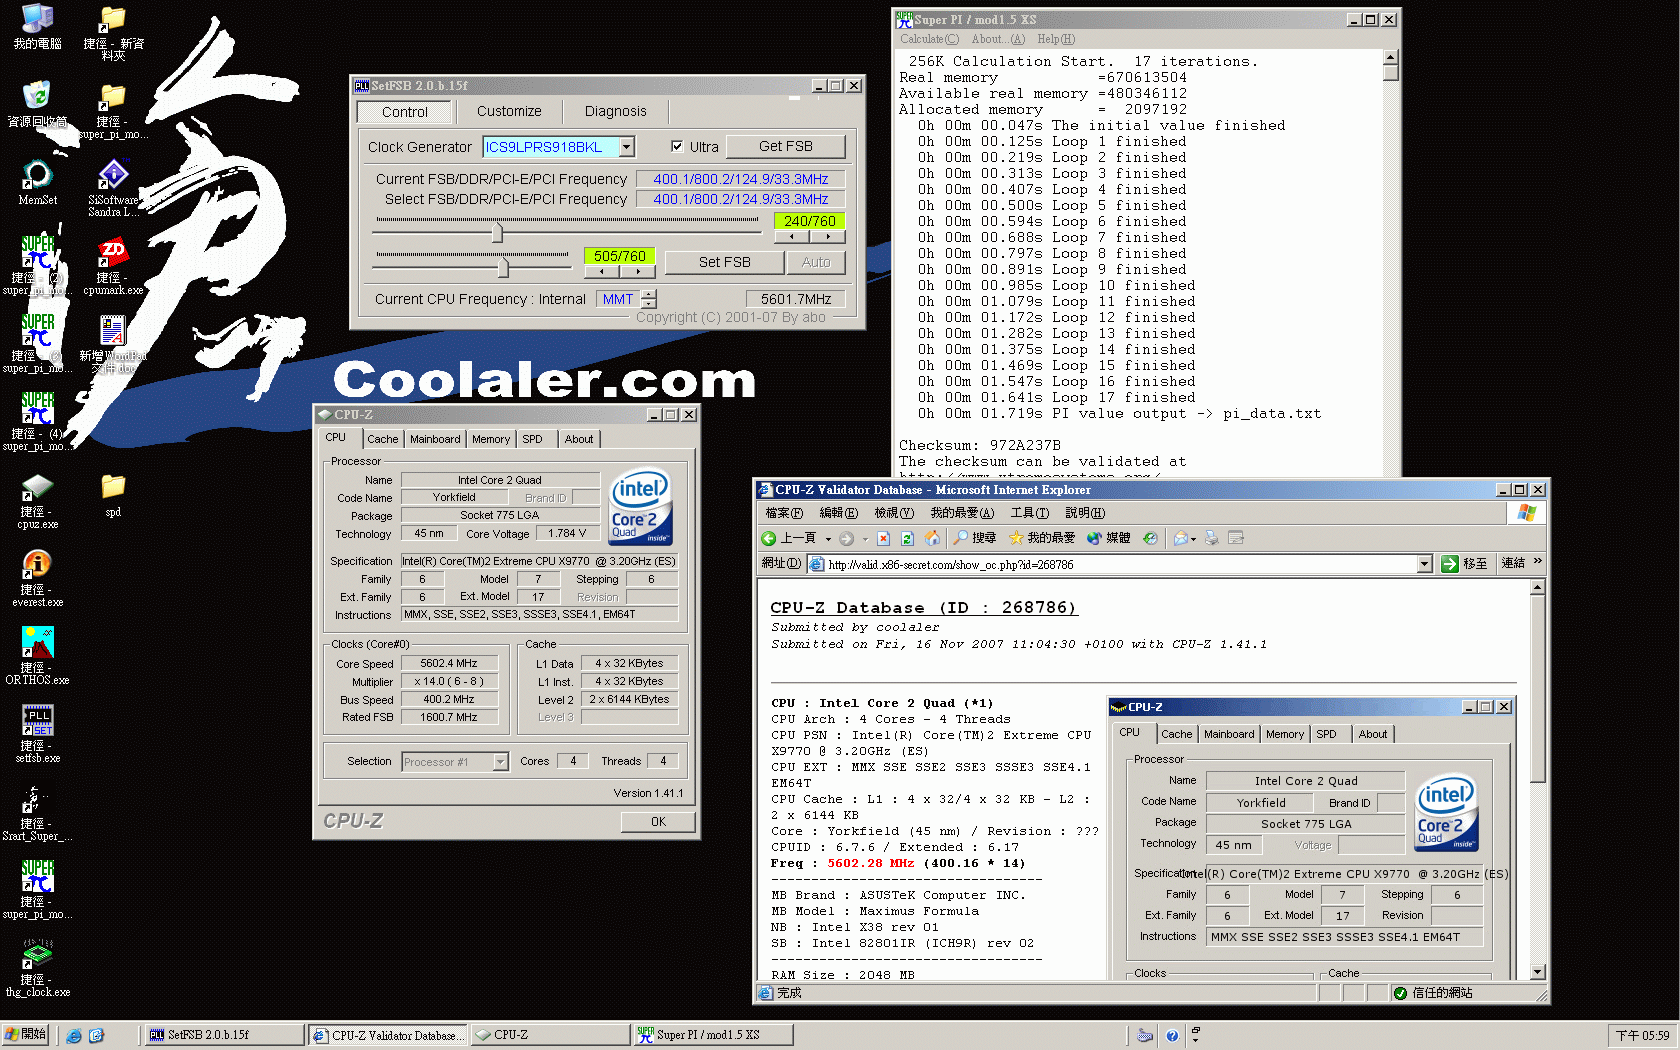Click the lower FSB slider thumb in SetFSB
The image size is (1680, 1050).
point(503,267)
